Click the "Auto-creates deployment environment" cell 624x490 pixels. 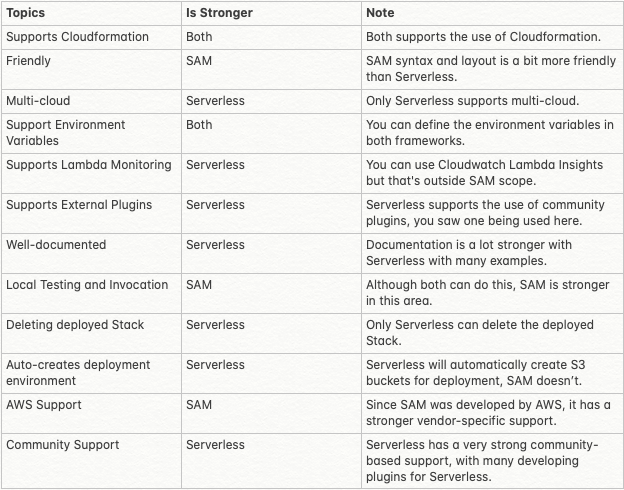(78, 373)
